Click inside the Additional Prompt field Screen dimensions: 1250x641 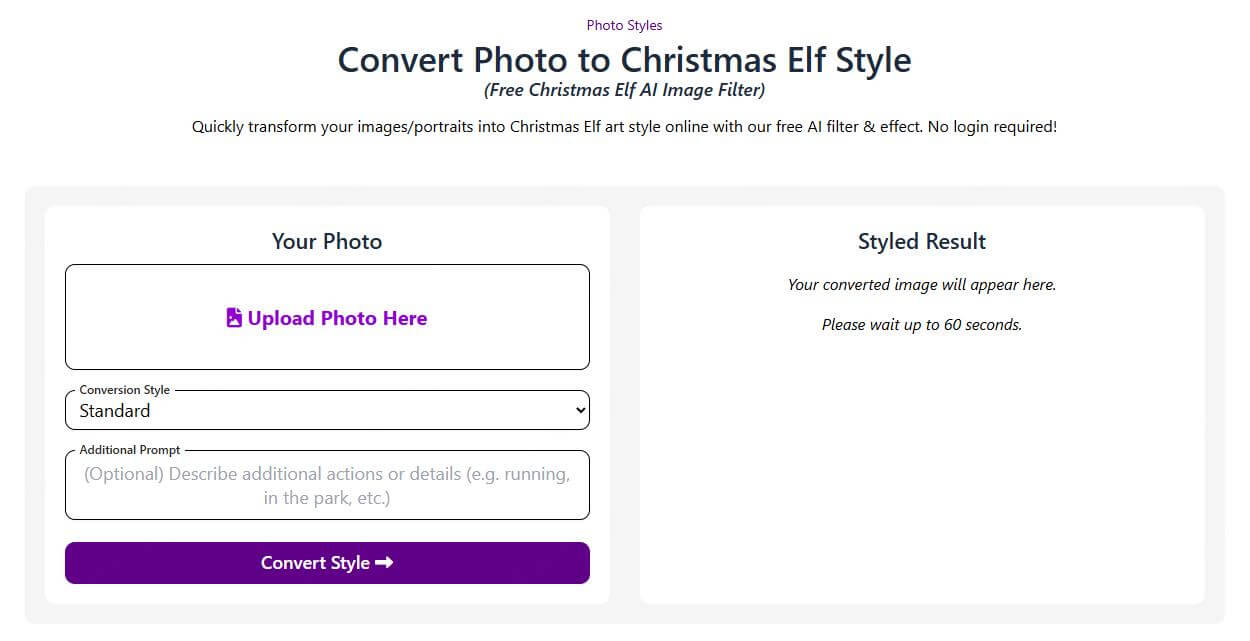[x=327, y=485]
